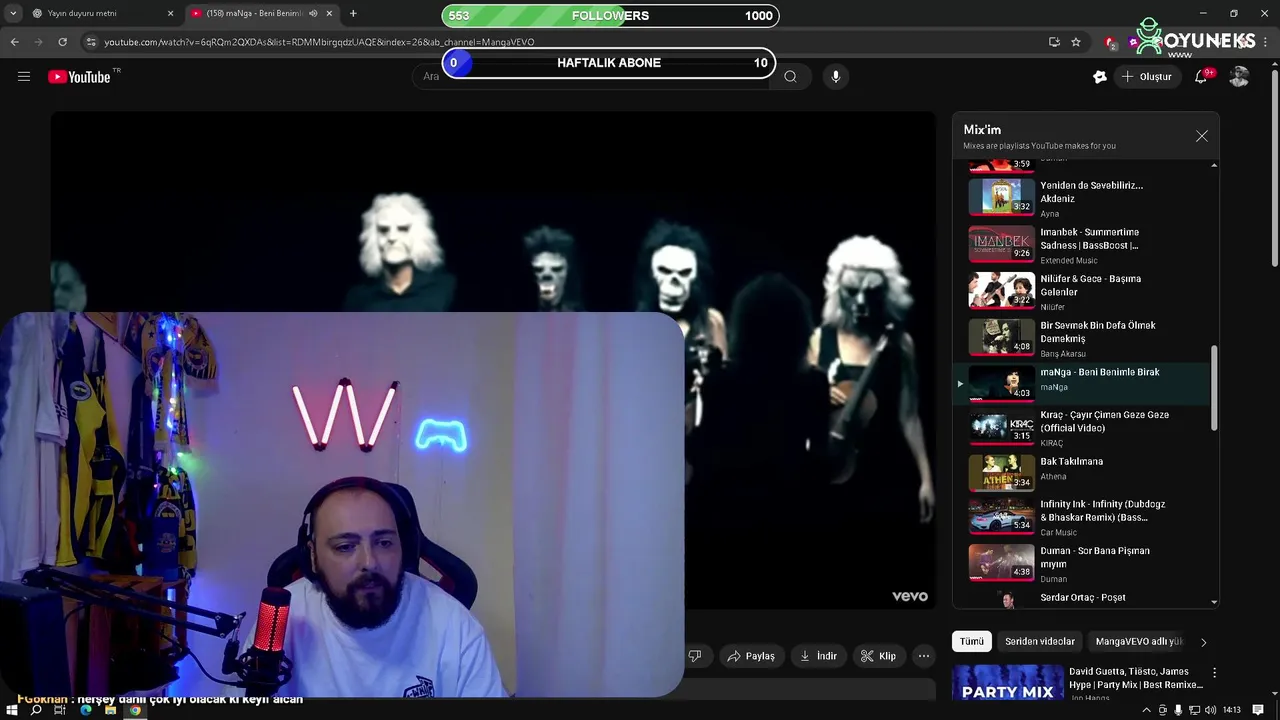Open YouTube notifications bell
Screen dimensions: 1280x720
pyautogui.click(x=1201, y=76)
